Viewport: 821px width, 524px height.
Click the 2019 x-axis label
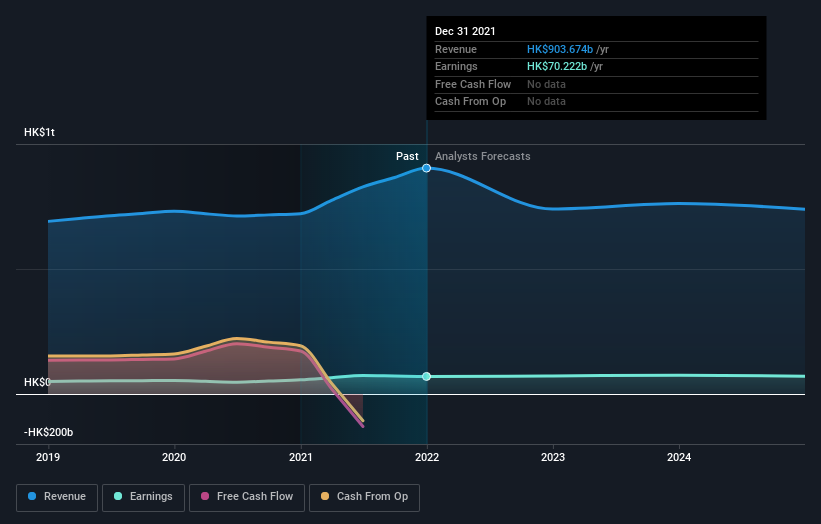click(x=48, y=457)
